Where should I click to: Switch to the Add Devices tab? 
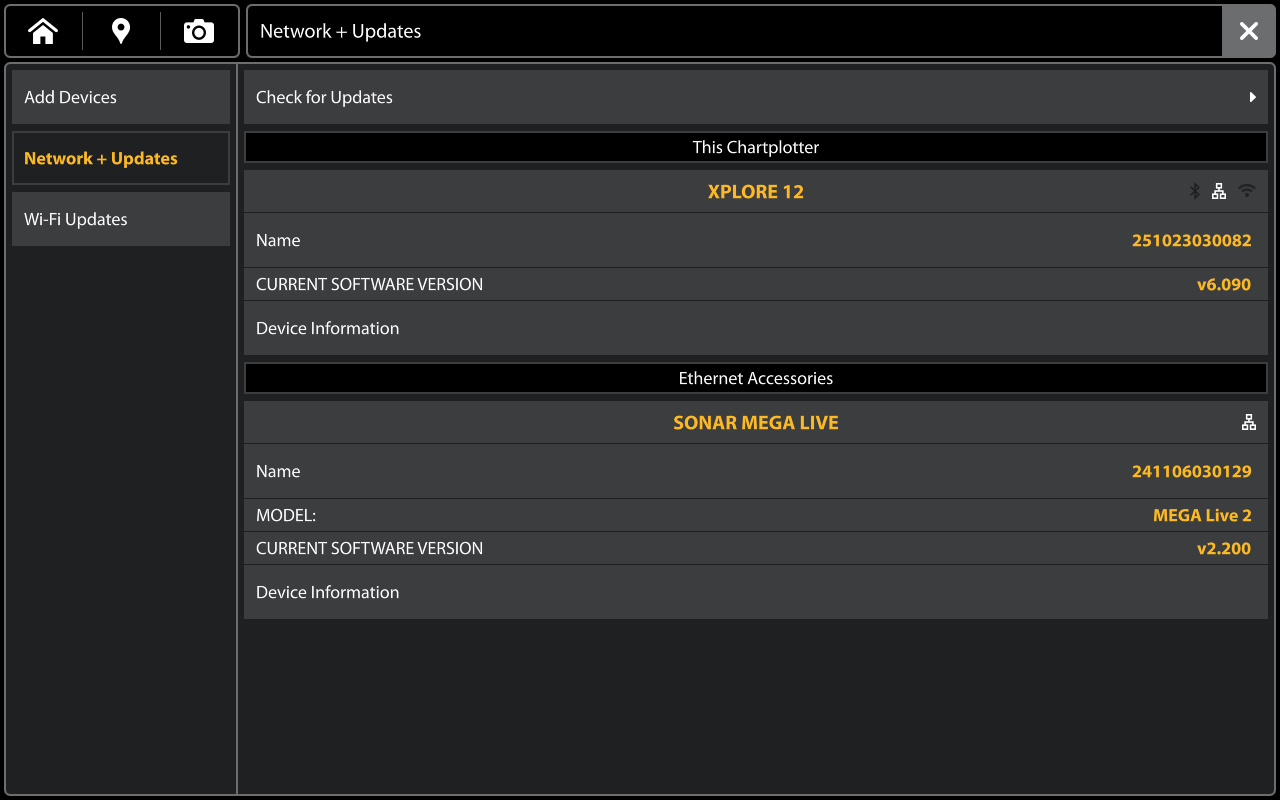click(120, 96)
